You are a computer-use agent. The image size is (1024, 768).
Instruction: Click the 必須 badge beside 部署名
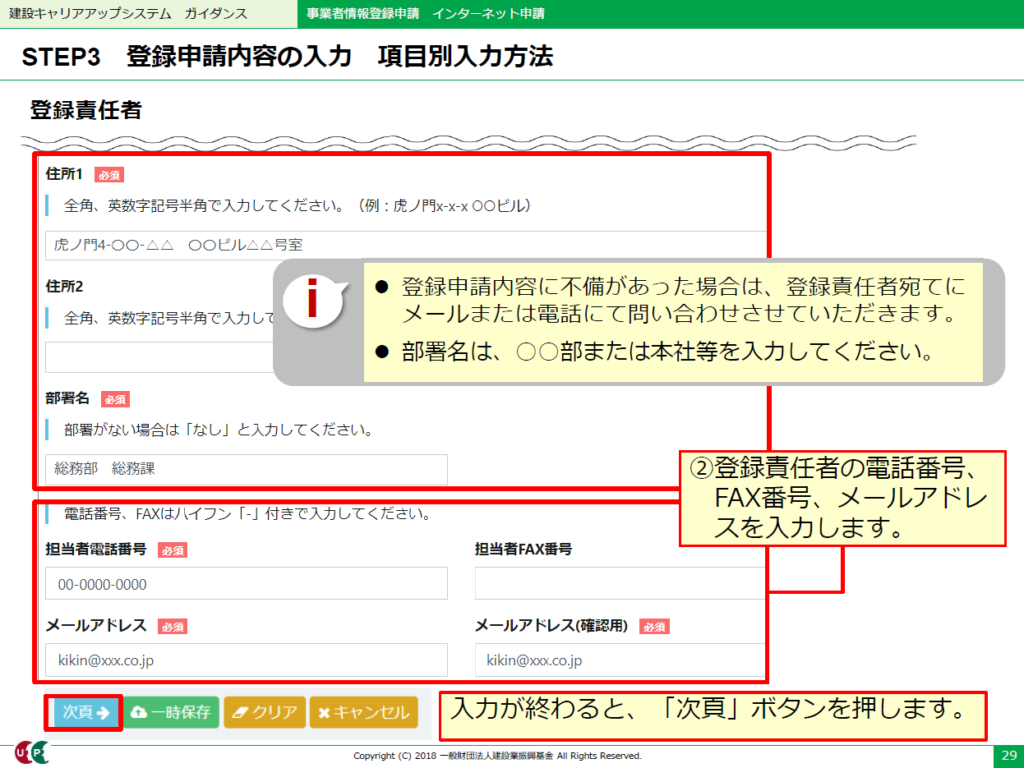pos(115,399)
